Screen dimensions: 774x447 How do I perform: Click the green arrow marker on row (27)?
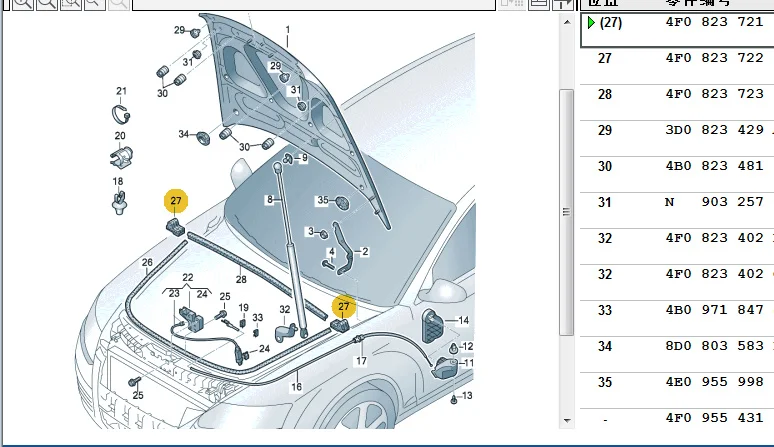[x=592, y=23]
